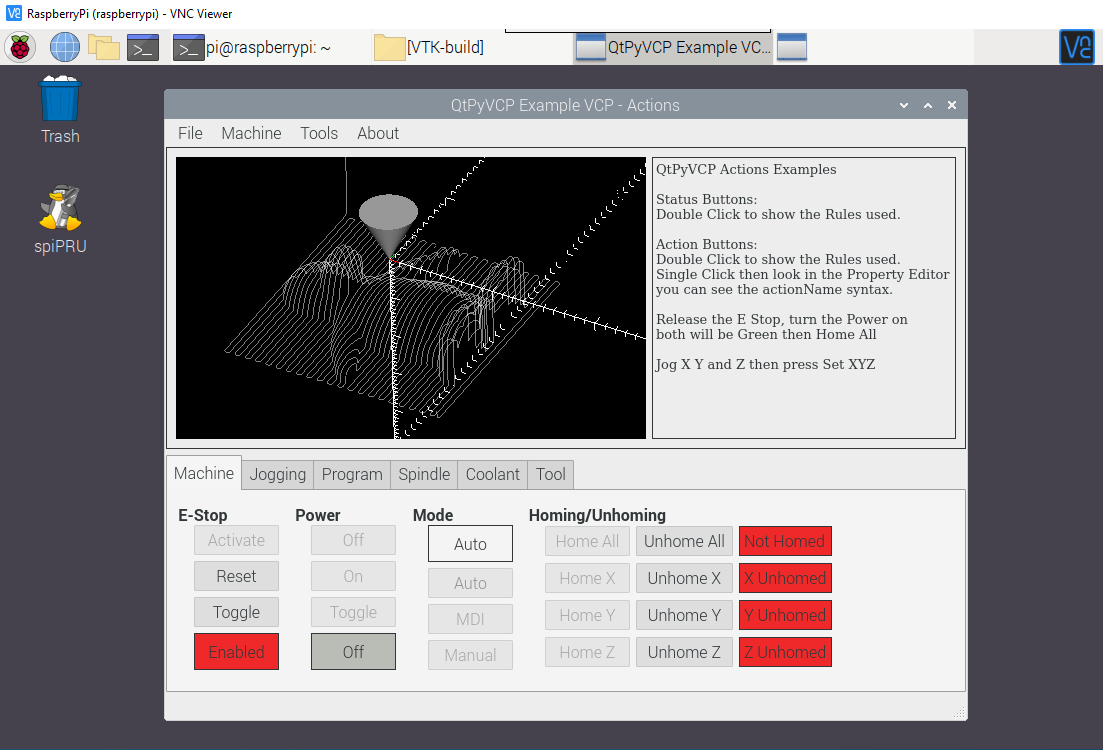This screenshot has height=750, width=1103.
Task: Switch to the Tool tab
Action: (550, 474)
